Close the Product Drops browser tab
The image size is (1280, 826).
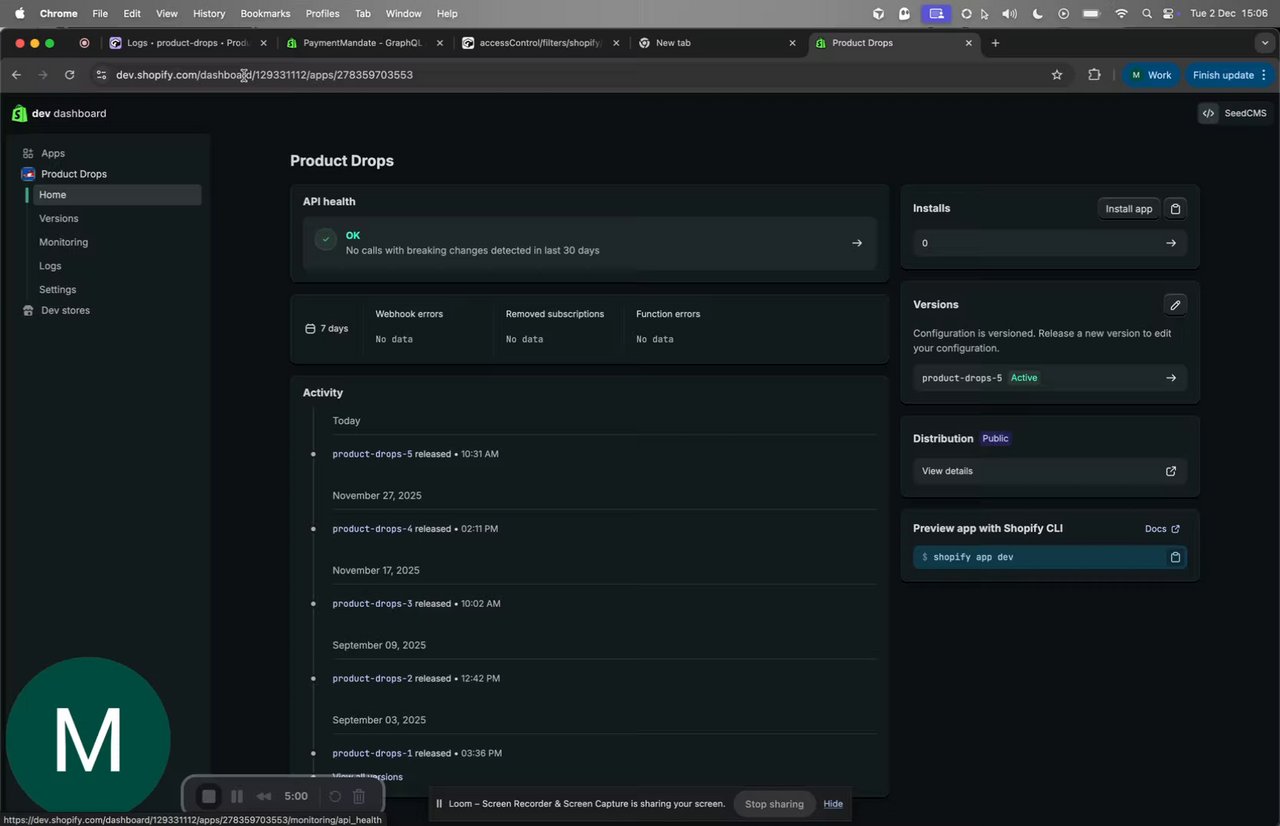968,43
